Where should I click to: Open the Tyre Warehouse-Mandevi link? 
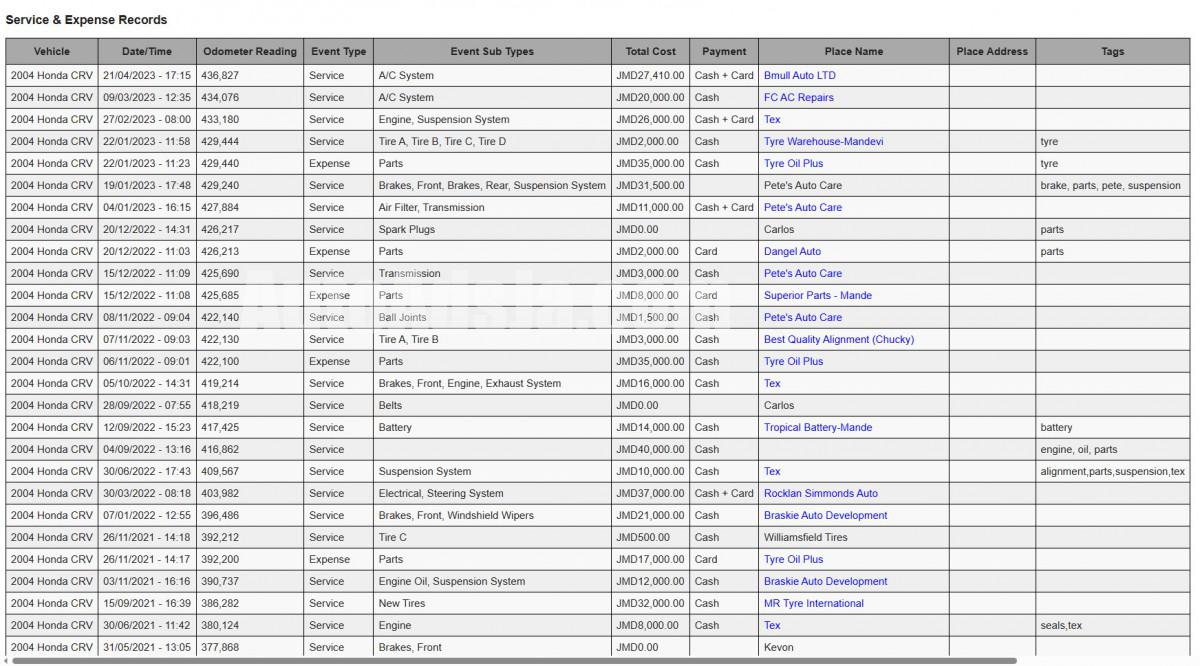[823, 141]
